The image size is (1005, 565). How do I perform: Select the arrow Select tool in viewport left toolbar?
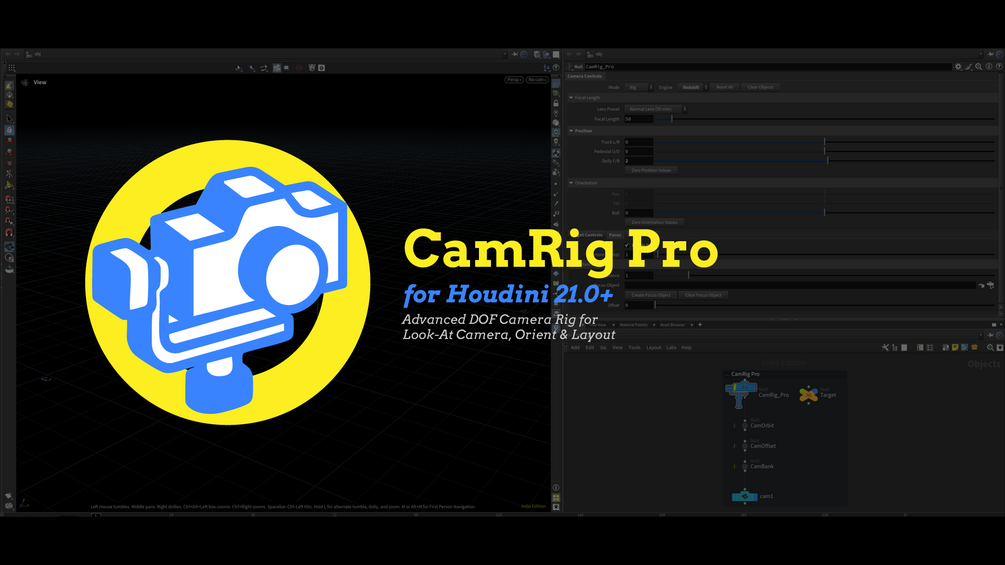(x=9, y=119)
